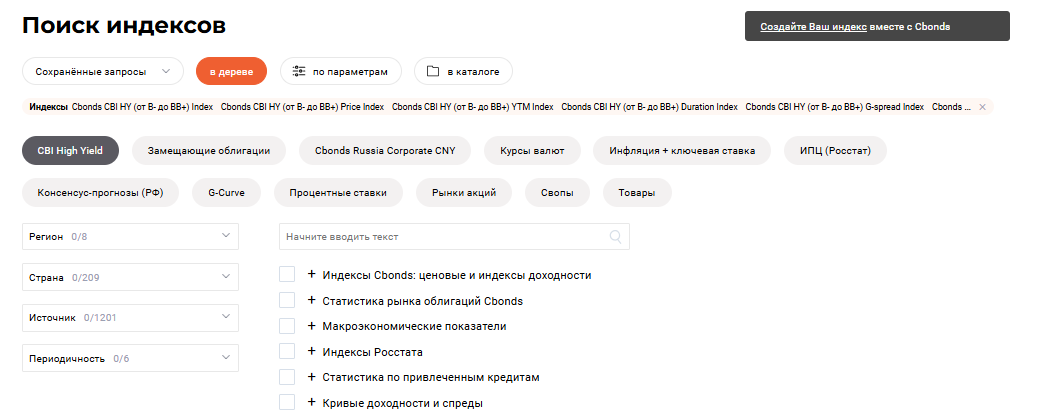This screenshot has height=419, width=1037.
Task: Click the magnifier icon in search field
Action: pyautogui.click(x=616, y=237)
